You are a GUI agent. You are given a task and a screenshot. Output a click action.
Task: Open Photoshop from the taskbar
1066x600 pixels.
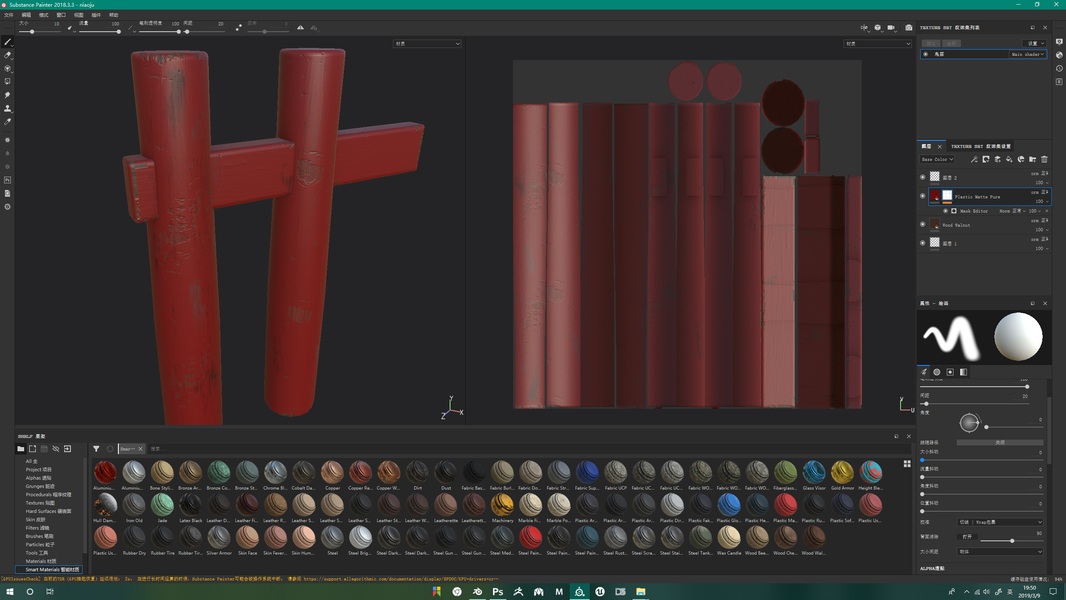pos(498,592)
